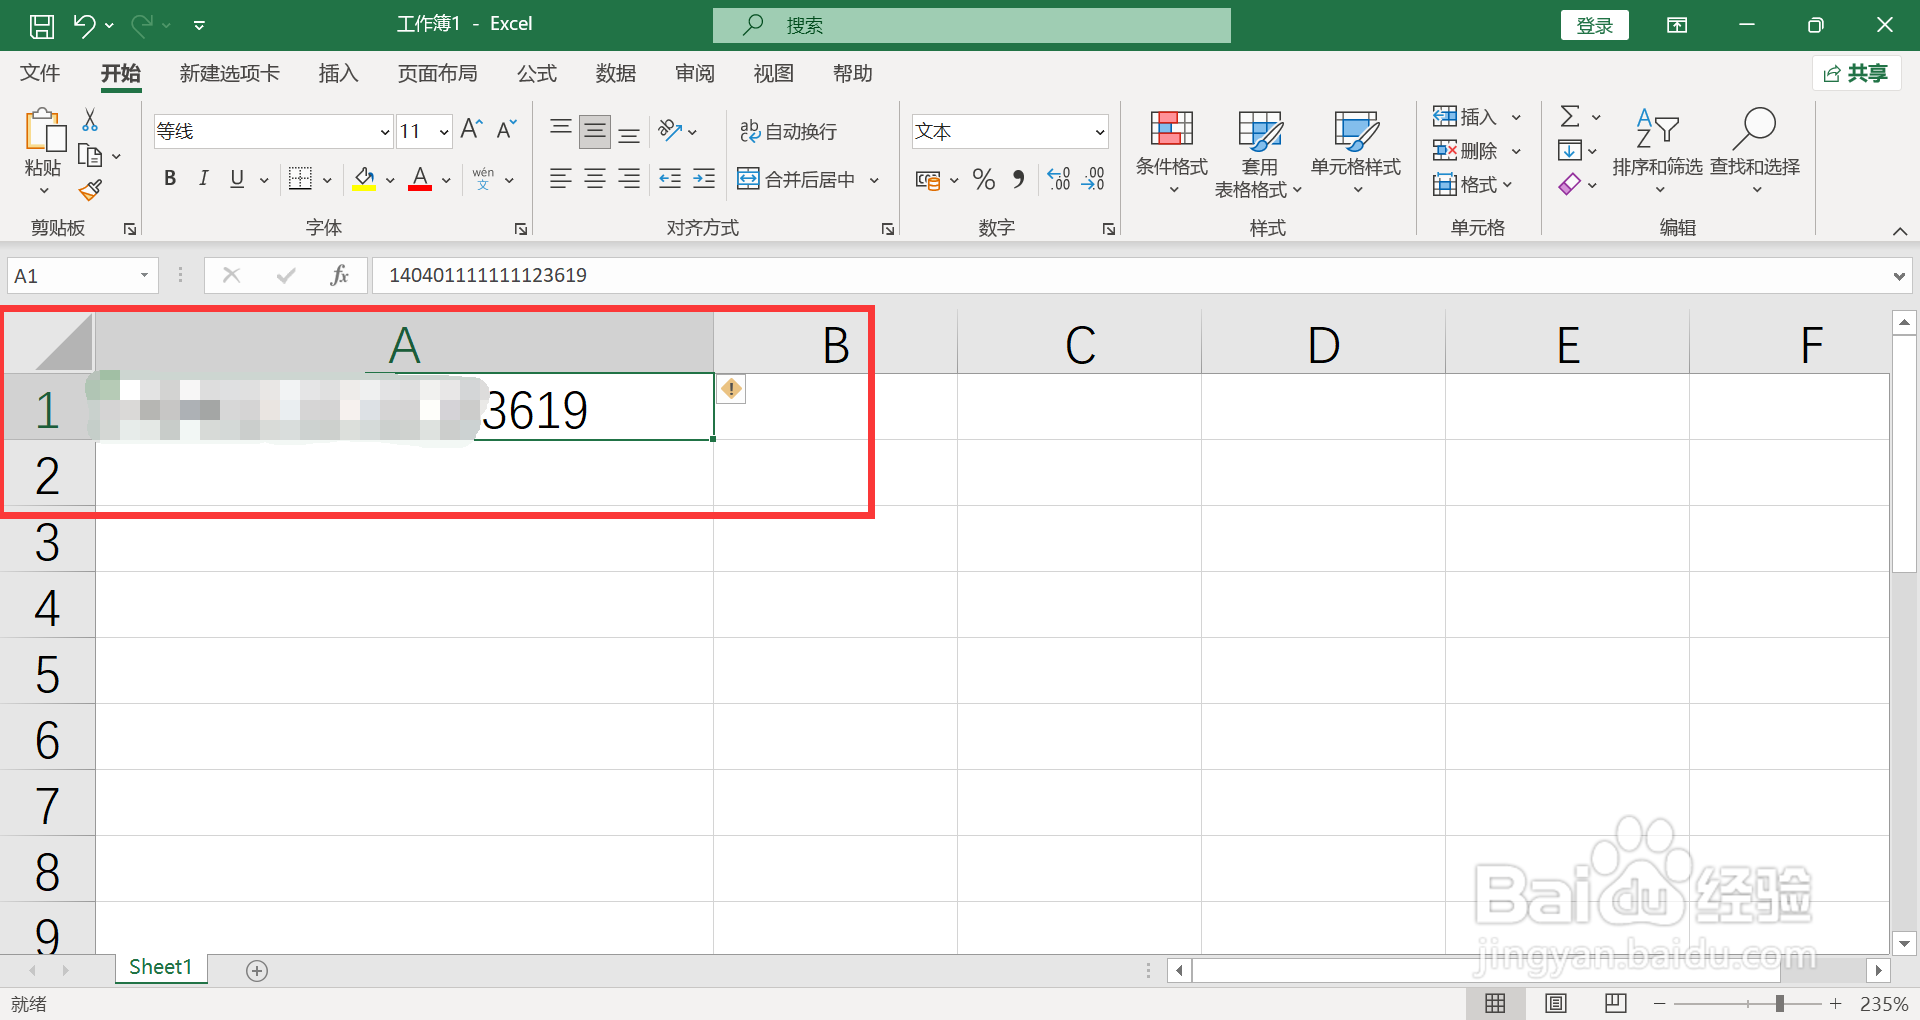Switch to the 视图 tab
The width and height of the screenshot is (1920, 1020).
tap(773, 73)
